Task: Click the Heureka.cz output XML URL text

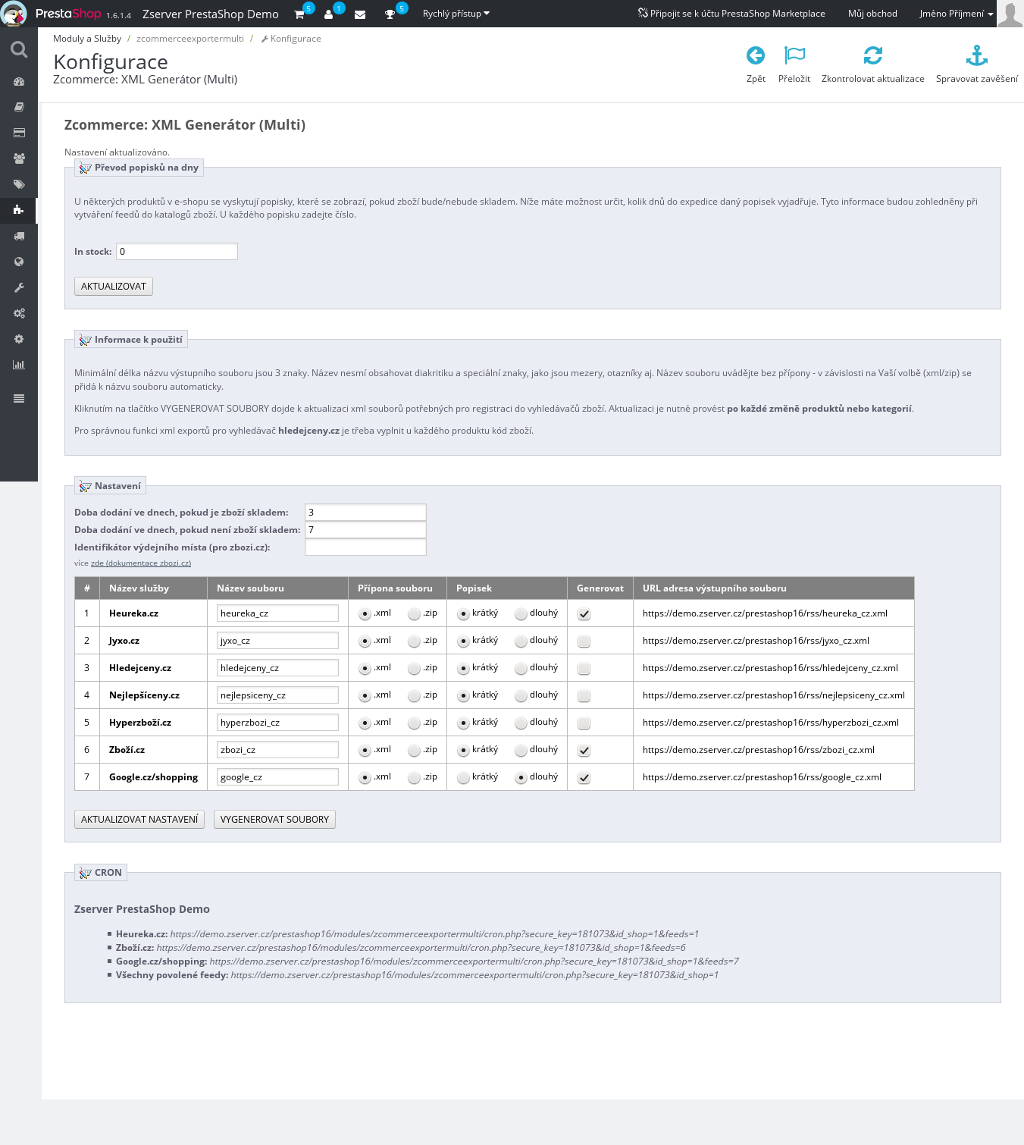Action: (765, 613)
